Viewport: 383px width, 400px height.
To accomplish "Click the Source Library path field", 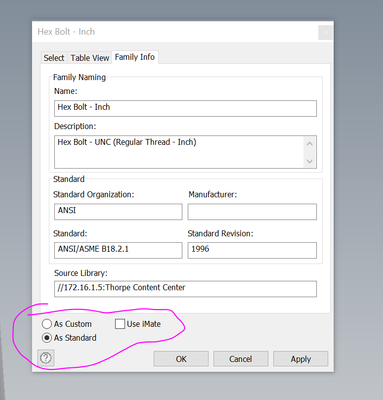I will [x=185, y=289].
